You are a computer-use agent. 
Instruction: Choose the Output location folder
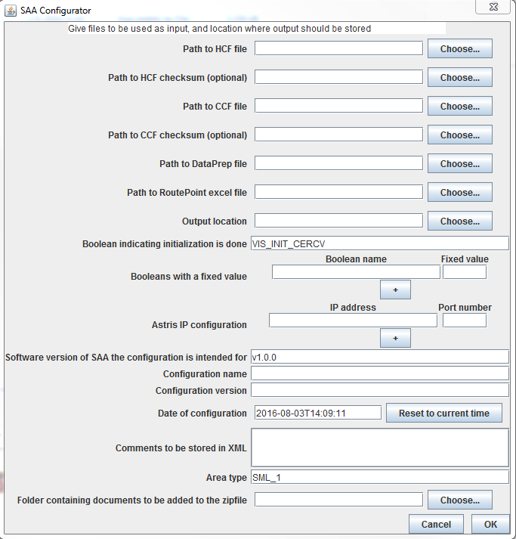(x=460, y=221)
